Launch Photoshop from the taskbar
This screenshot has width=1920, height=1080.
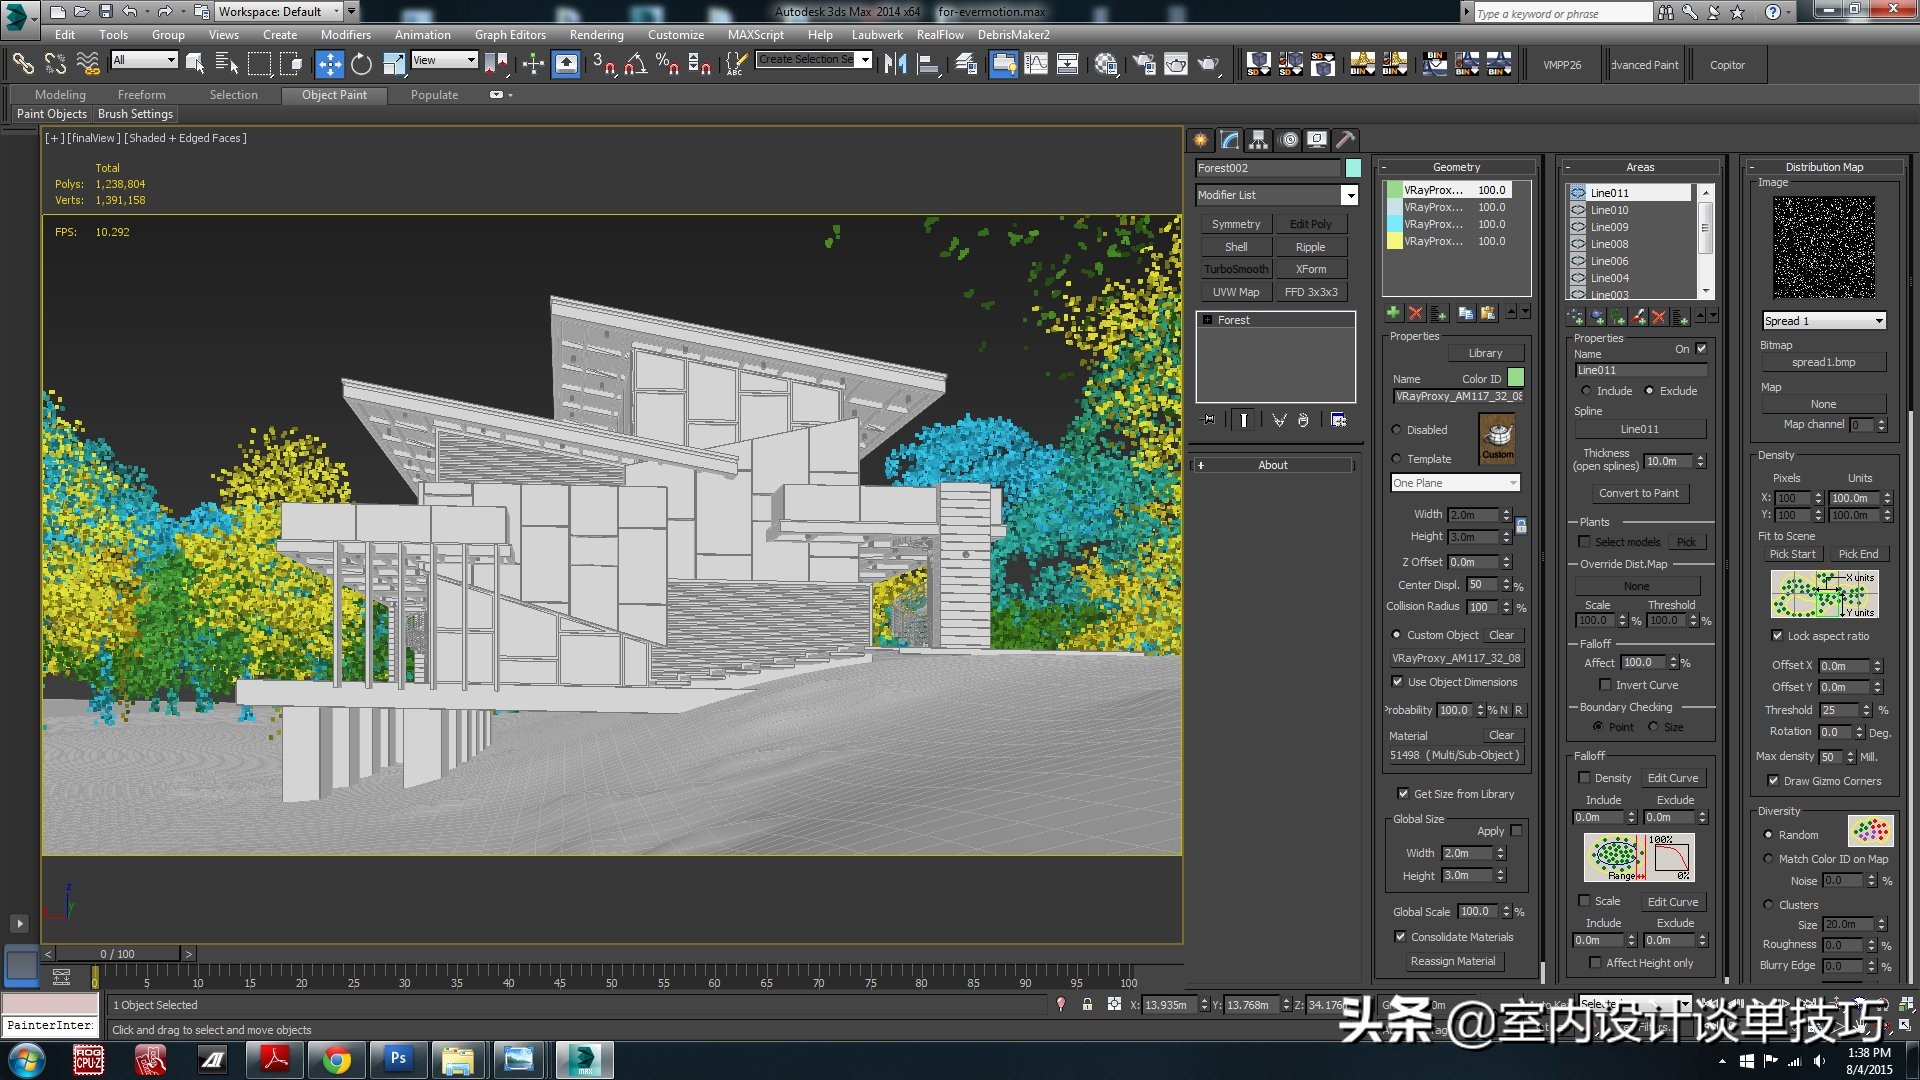(x=398, y=1059)
